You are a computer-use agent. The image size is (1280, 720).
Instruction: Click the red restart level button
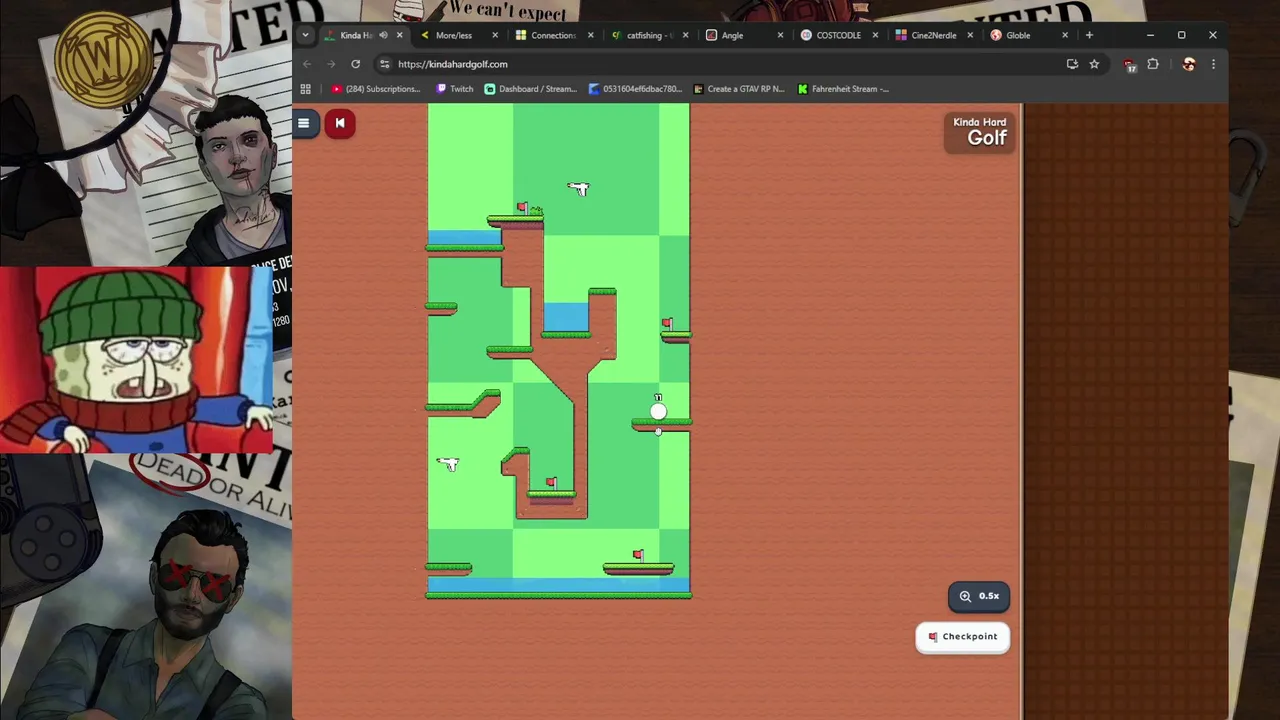340,123
